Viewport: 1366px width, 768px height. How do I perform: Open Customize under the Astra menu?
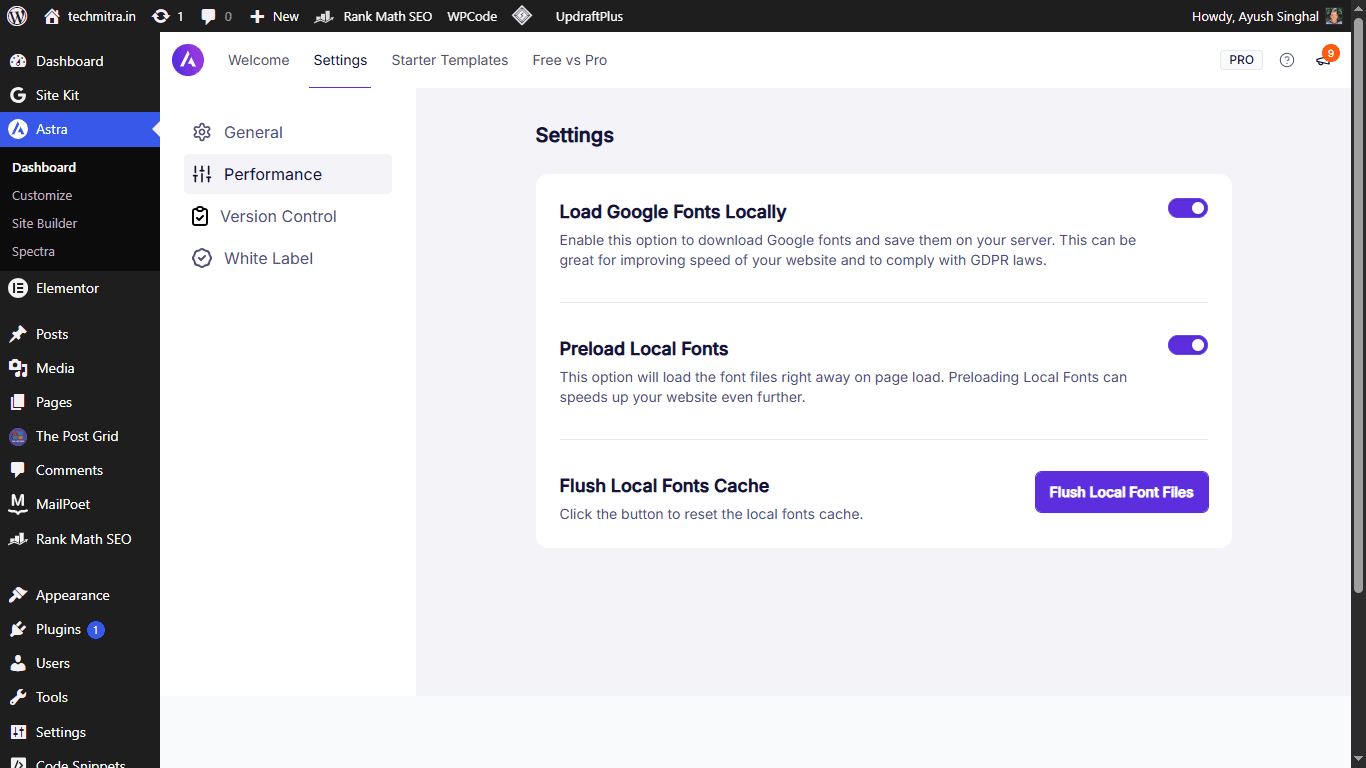41,195
